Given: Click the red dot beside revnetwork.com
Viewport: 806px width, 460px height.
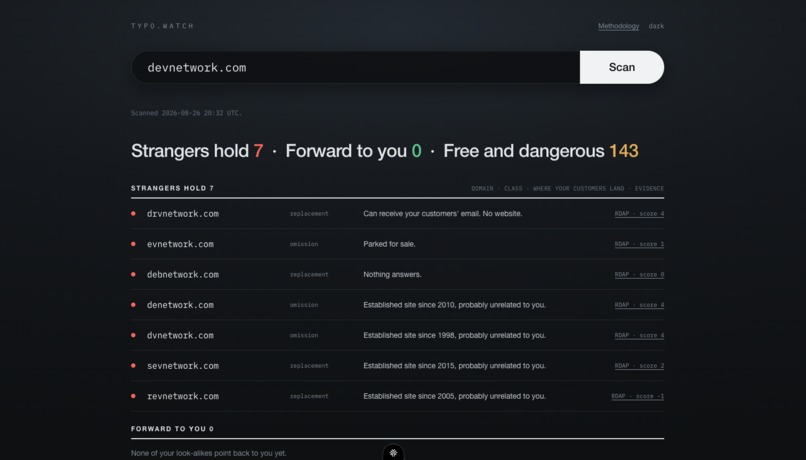Looking at the screenshot, I should click(x=134, y=396).
